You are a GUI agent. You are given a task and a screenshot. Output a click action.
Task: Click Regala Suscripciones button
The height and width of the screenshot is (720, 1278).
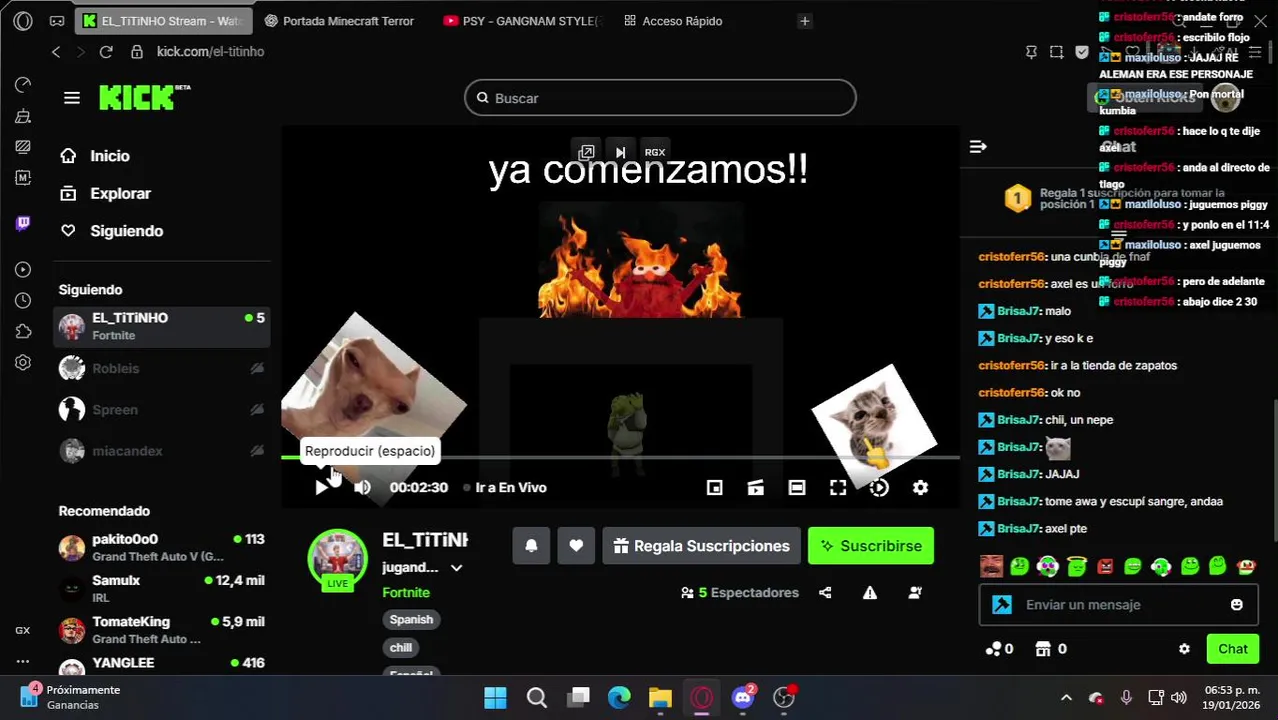[702, 546]
